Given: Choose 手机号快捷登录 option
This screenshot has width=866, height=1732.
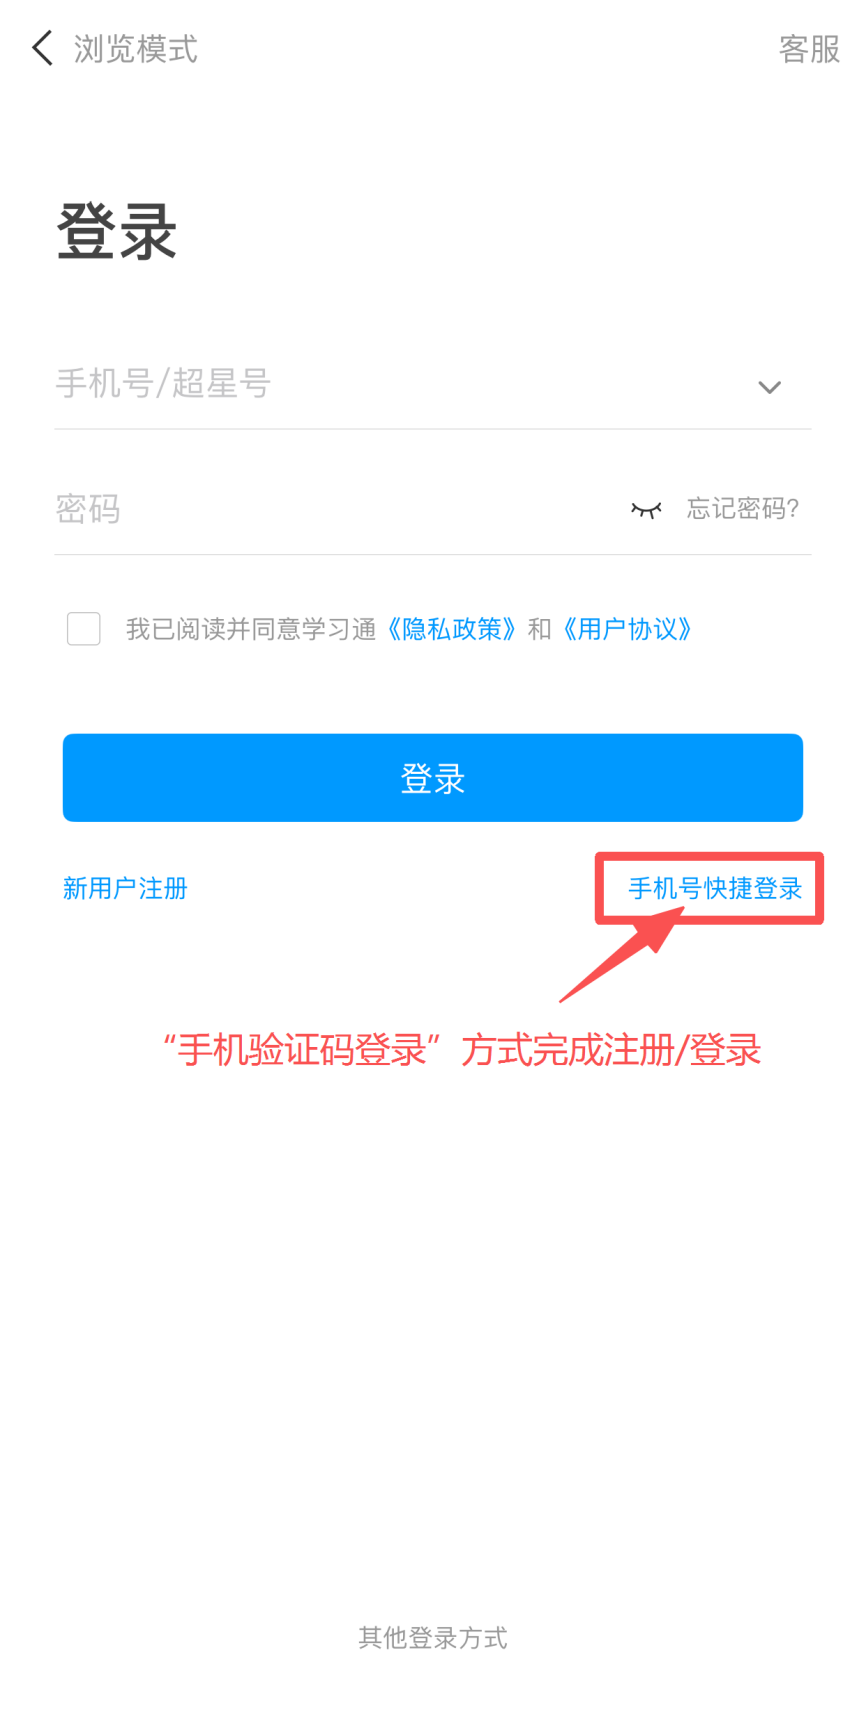Looking at the screenshot, I should [x=715, y=888].
